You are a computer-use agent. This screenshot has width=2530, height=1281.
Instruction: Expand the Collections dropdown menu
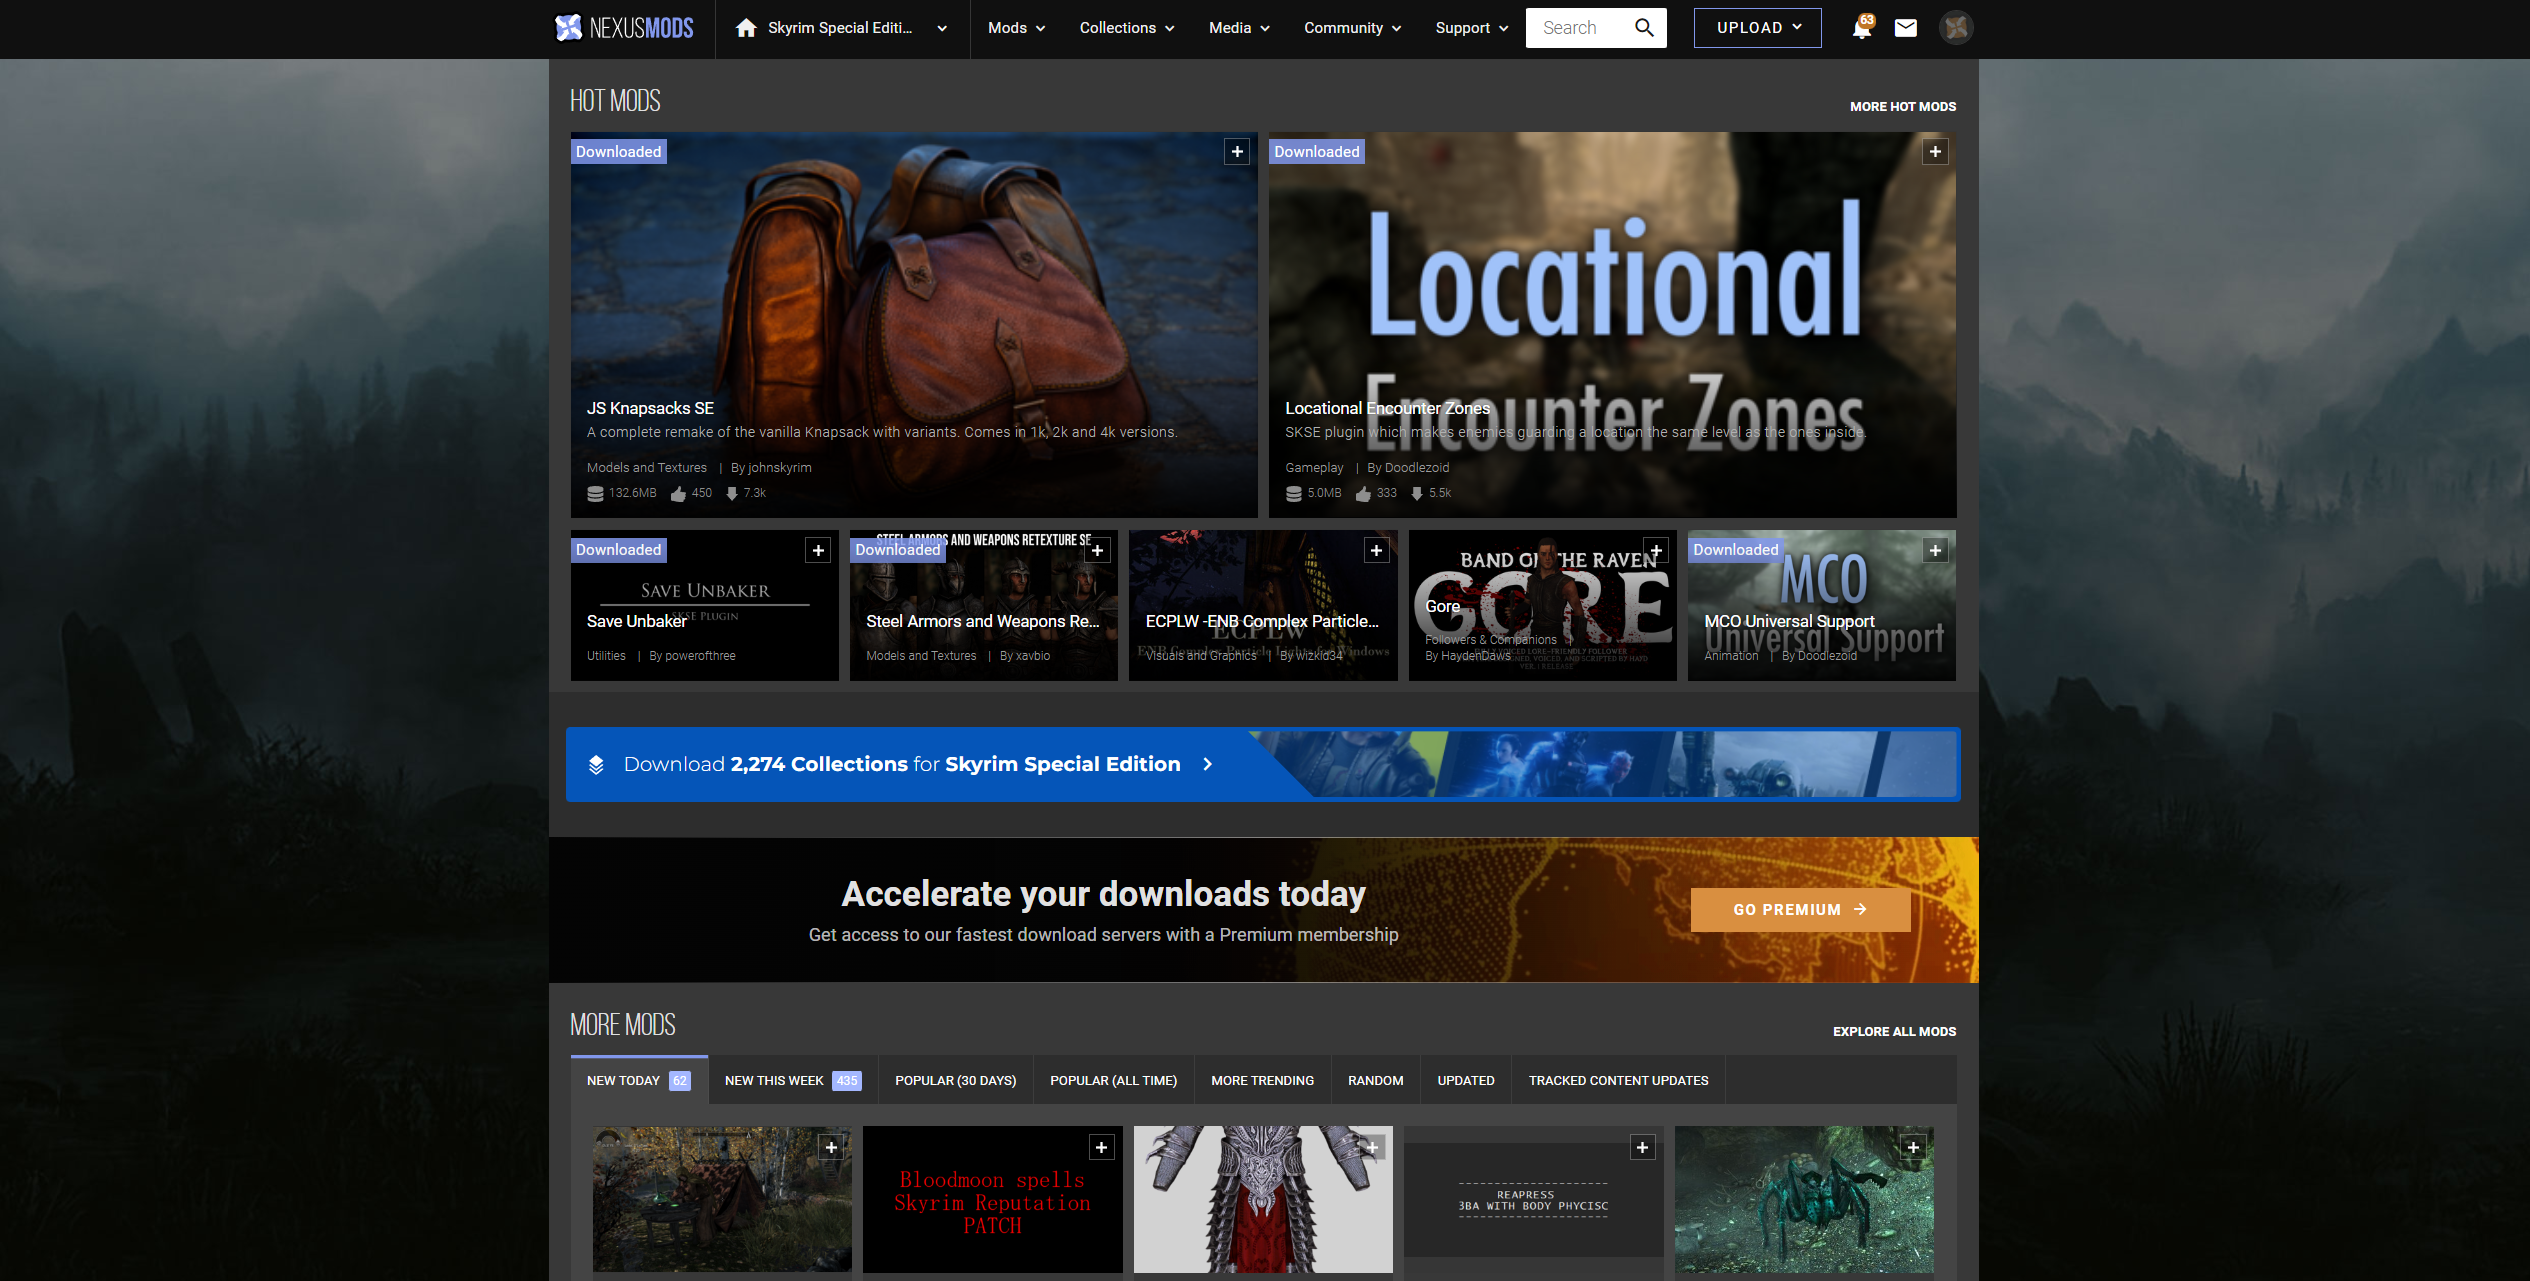(1126, 28)
